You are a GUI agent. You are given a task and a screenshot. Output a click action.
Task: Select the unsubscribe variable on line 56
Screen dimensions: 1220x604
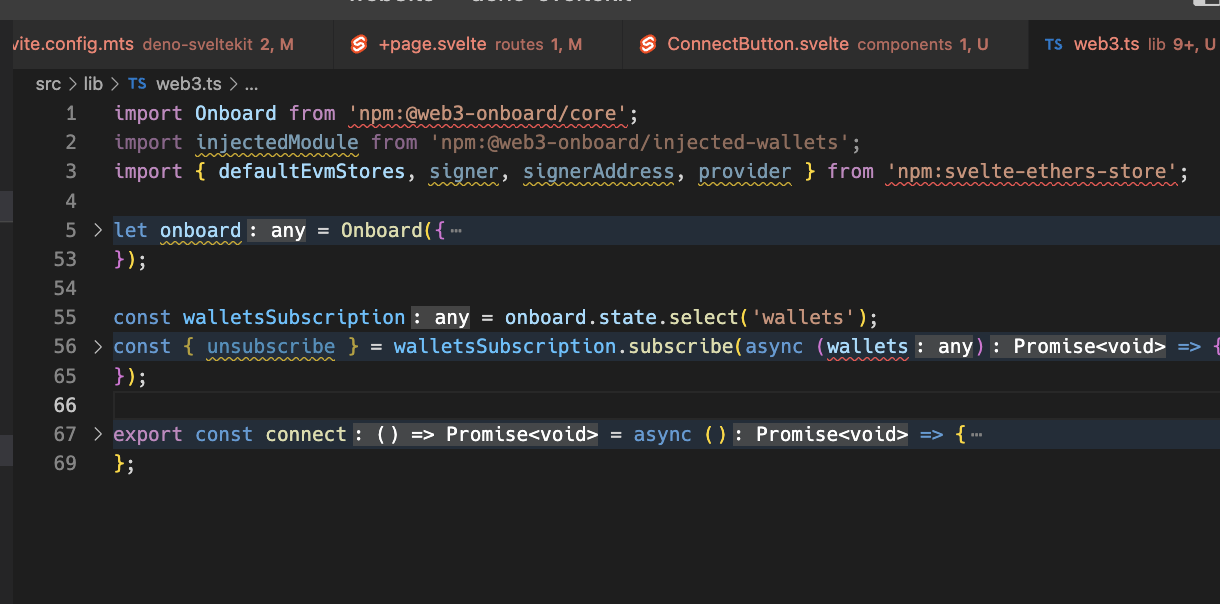(x=270, y=346)
